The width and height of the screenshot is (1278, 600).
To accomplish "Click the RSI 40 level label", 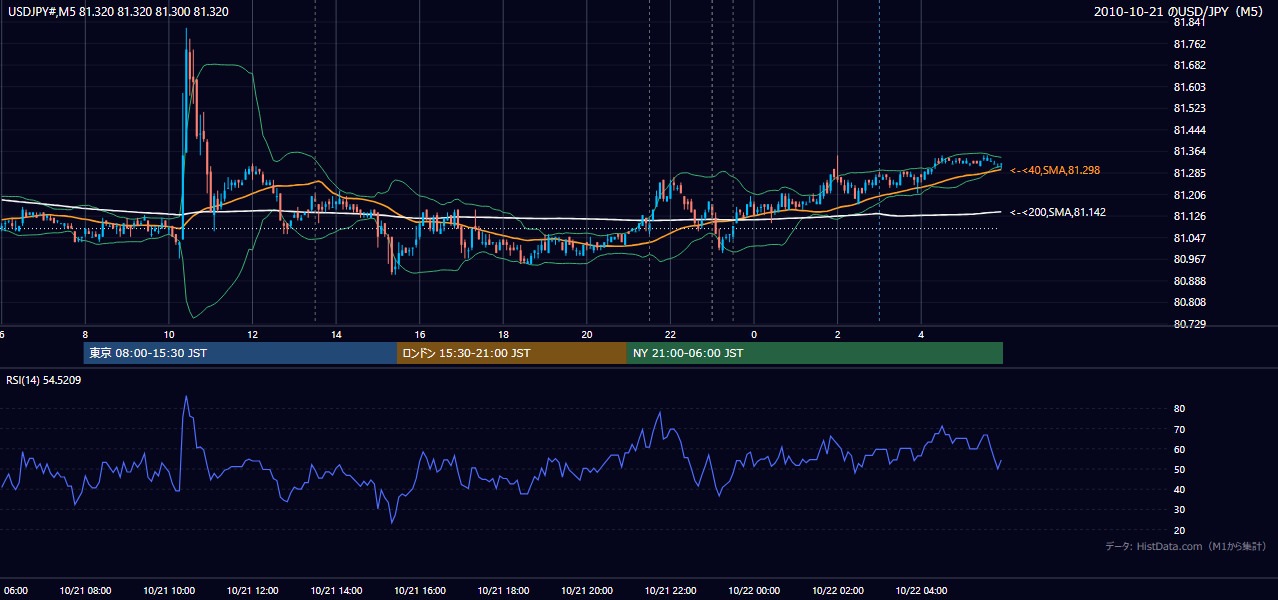I will (1180, 489).
